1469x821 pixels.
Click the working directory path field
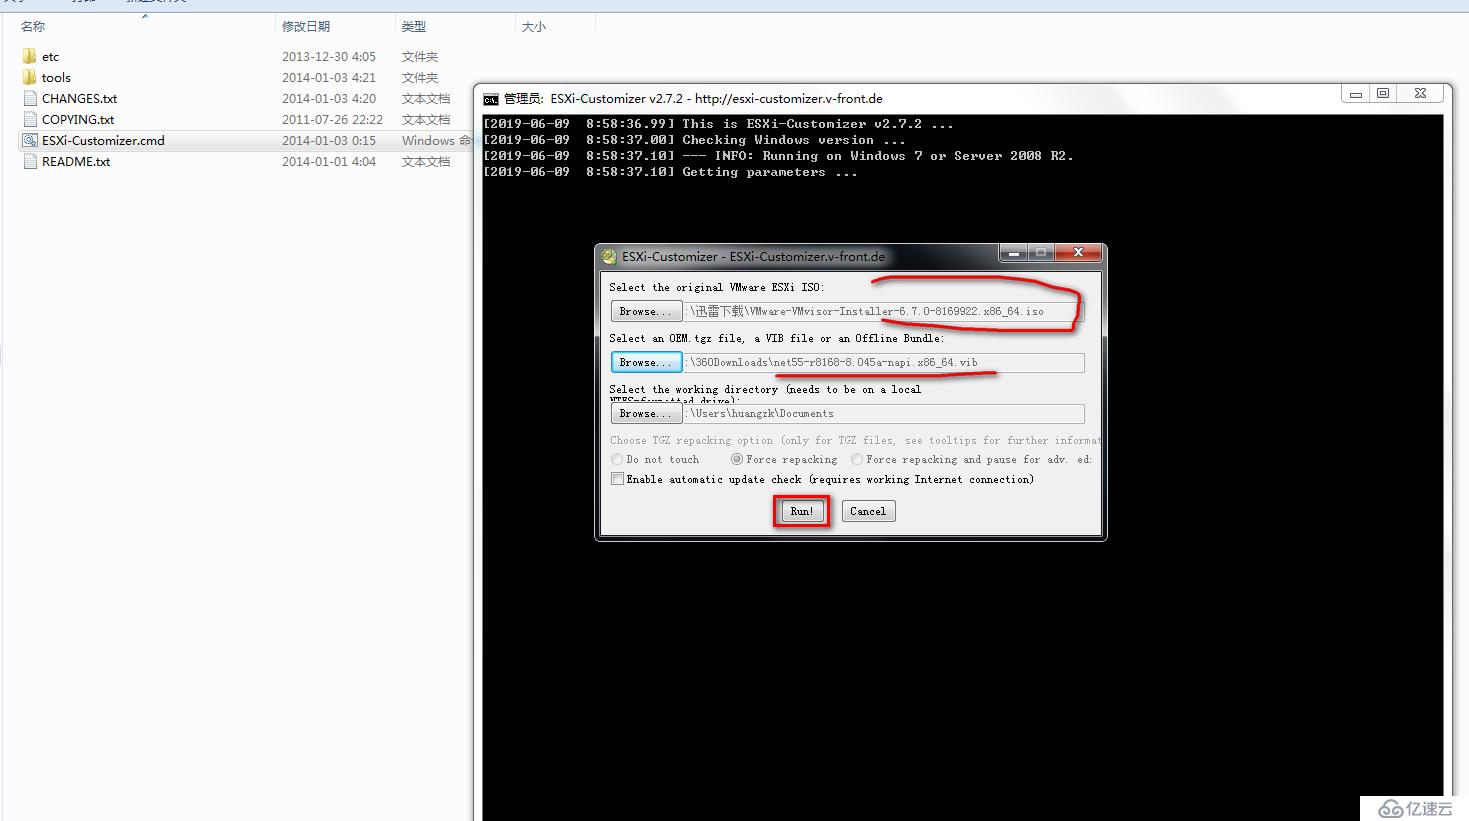point(884,413)
